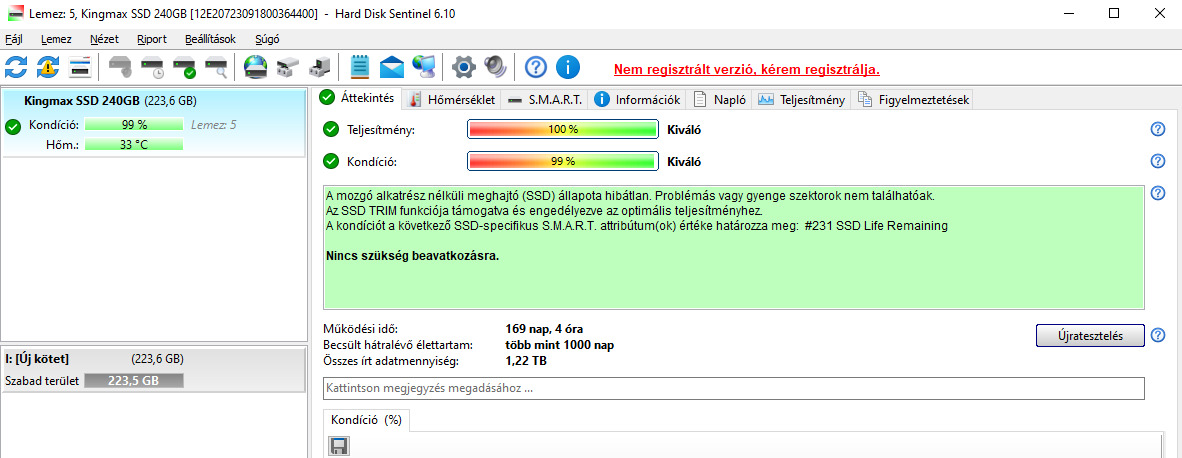Click the hard disk with gray circle icon
1182x458 pixels.
pyautogui.click(x=121, y=67)
